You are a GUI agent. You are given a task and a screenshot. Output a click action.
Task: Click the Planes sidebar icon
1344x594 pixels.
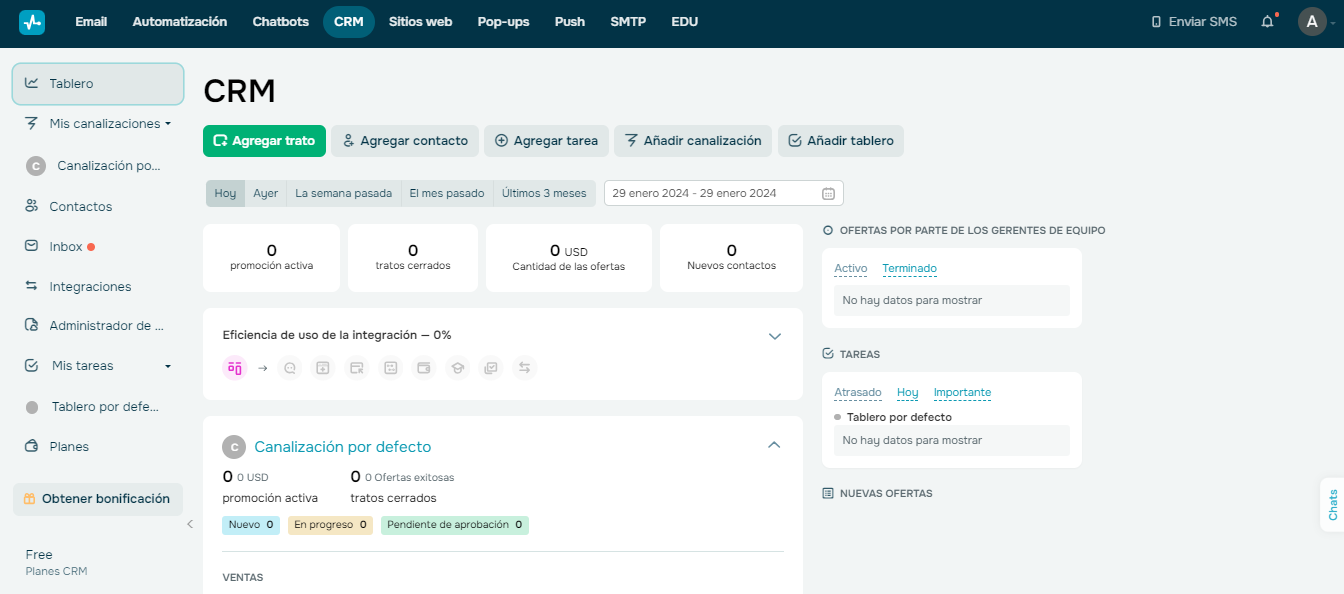click(x=33, y=446)
